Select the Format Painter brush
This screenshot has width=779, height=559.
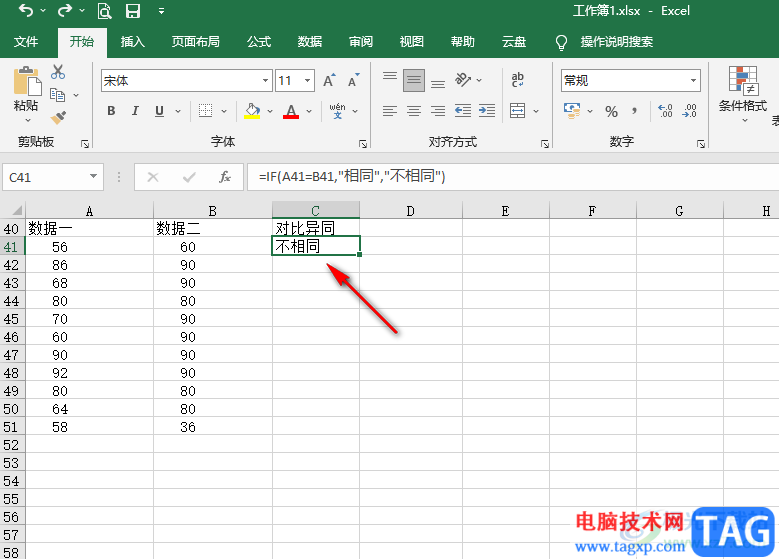[x=58, y=117]
